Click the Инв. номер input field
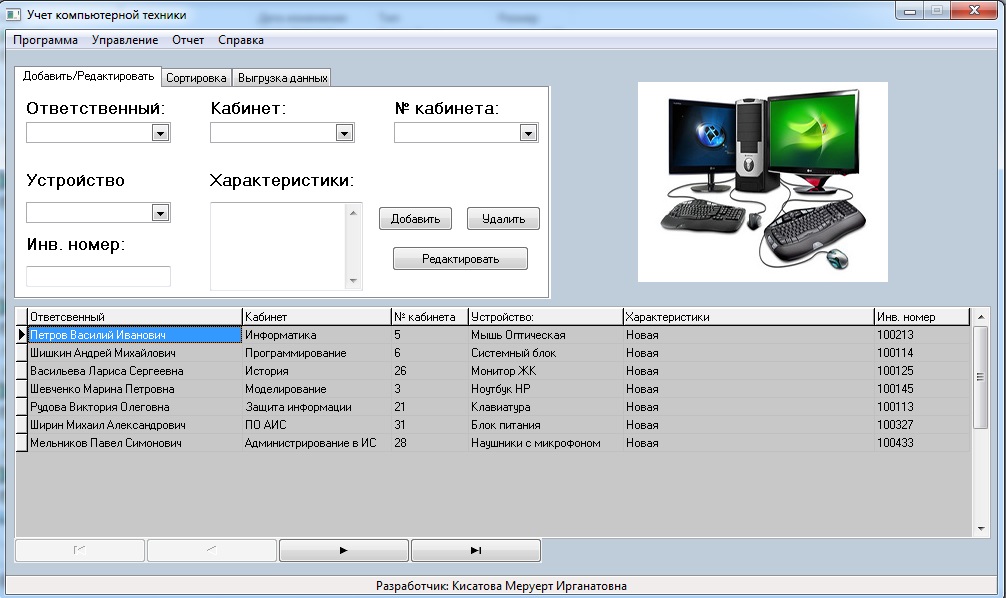1006x598 pixels. pyautogui.click(x=98, y=277)
